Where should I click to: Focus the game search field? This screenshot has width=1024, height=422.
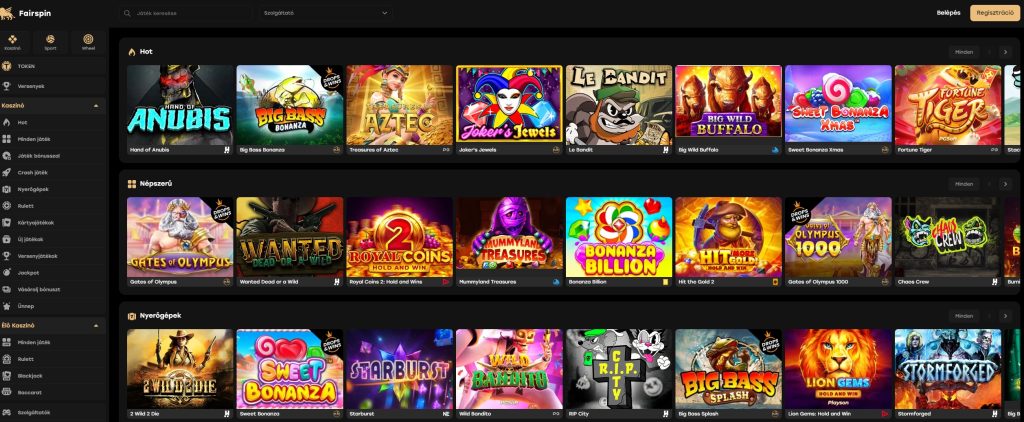tap(185, 13)
